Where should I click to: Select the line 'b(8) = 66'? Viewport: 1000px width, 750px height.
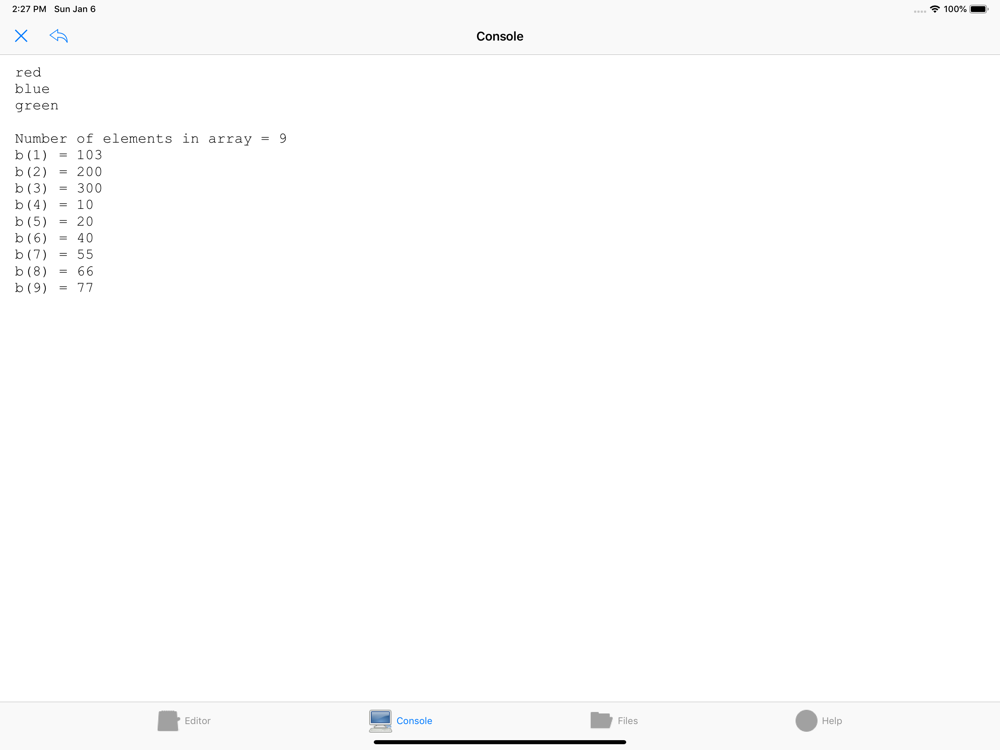click(x=54, y=271)
